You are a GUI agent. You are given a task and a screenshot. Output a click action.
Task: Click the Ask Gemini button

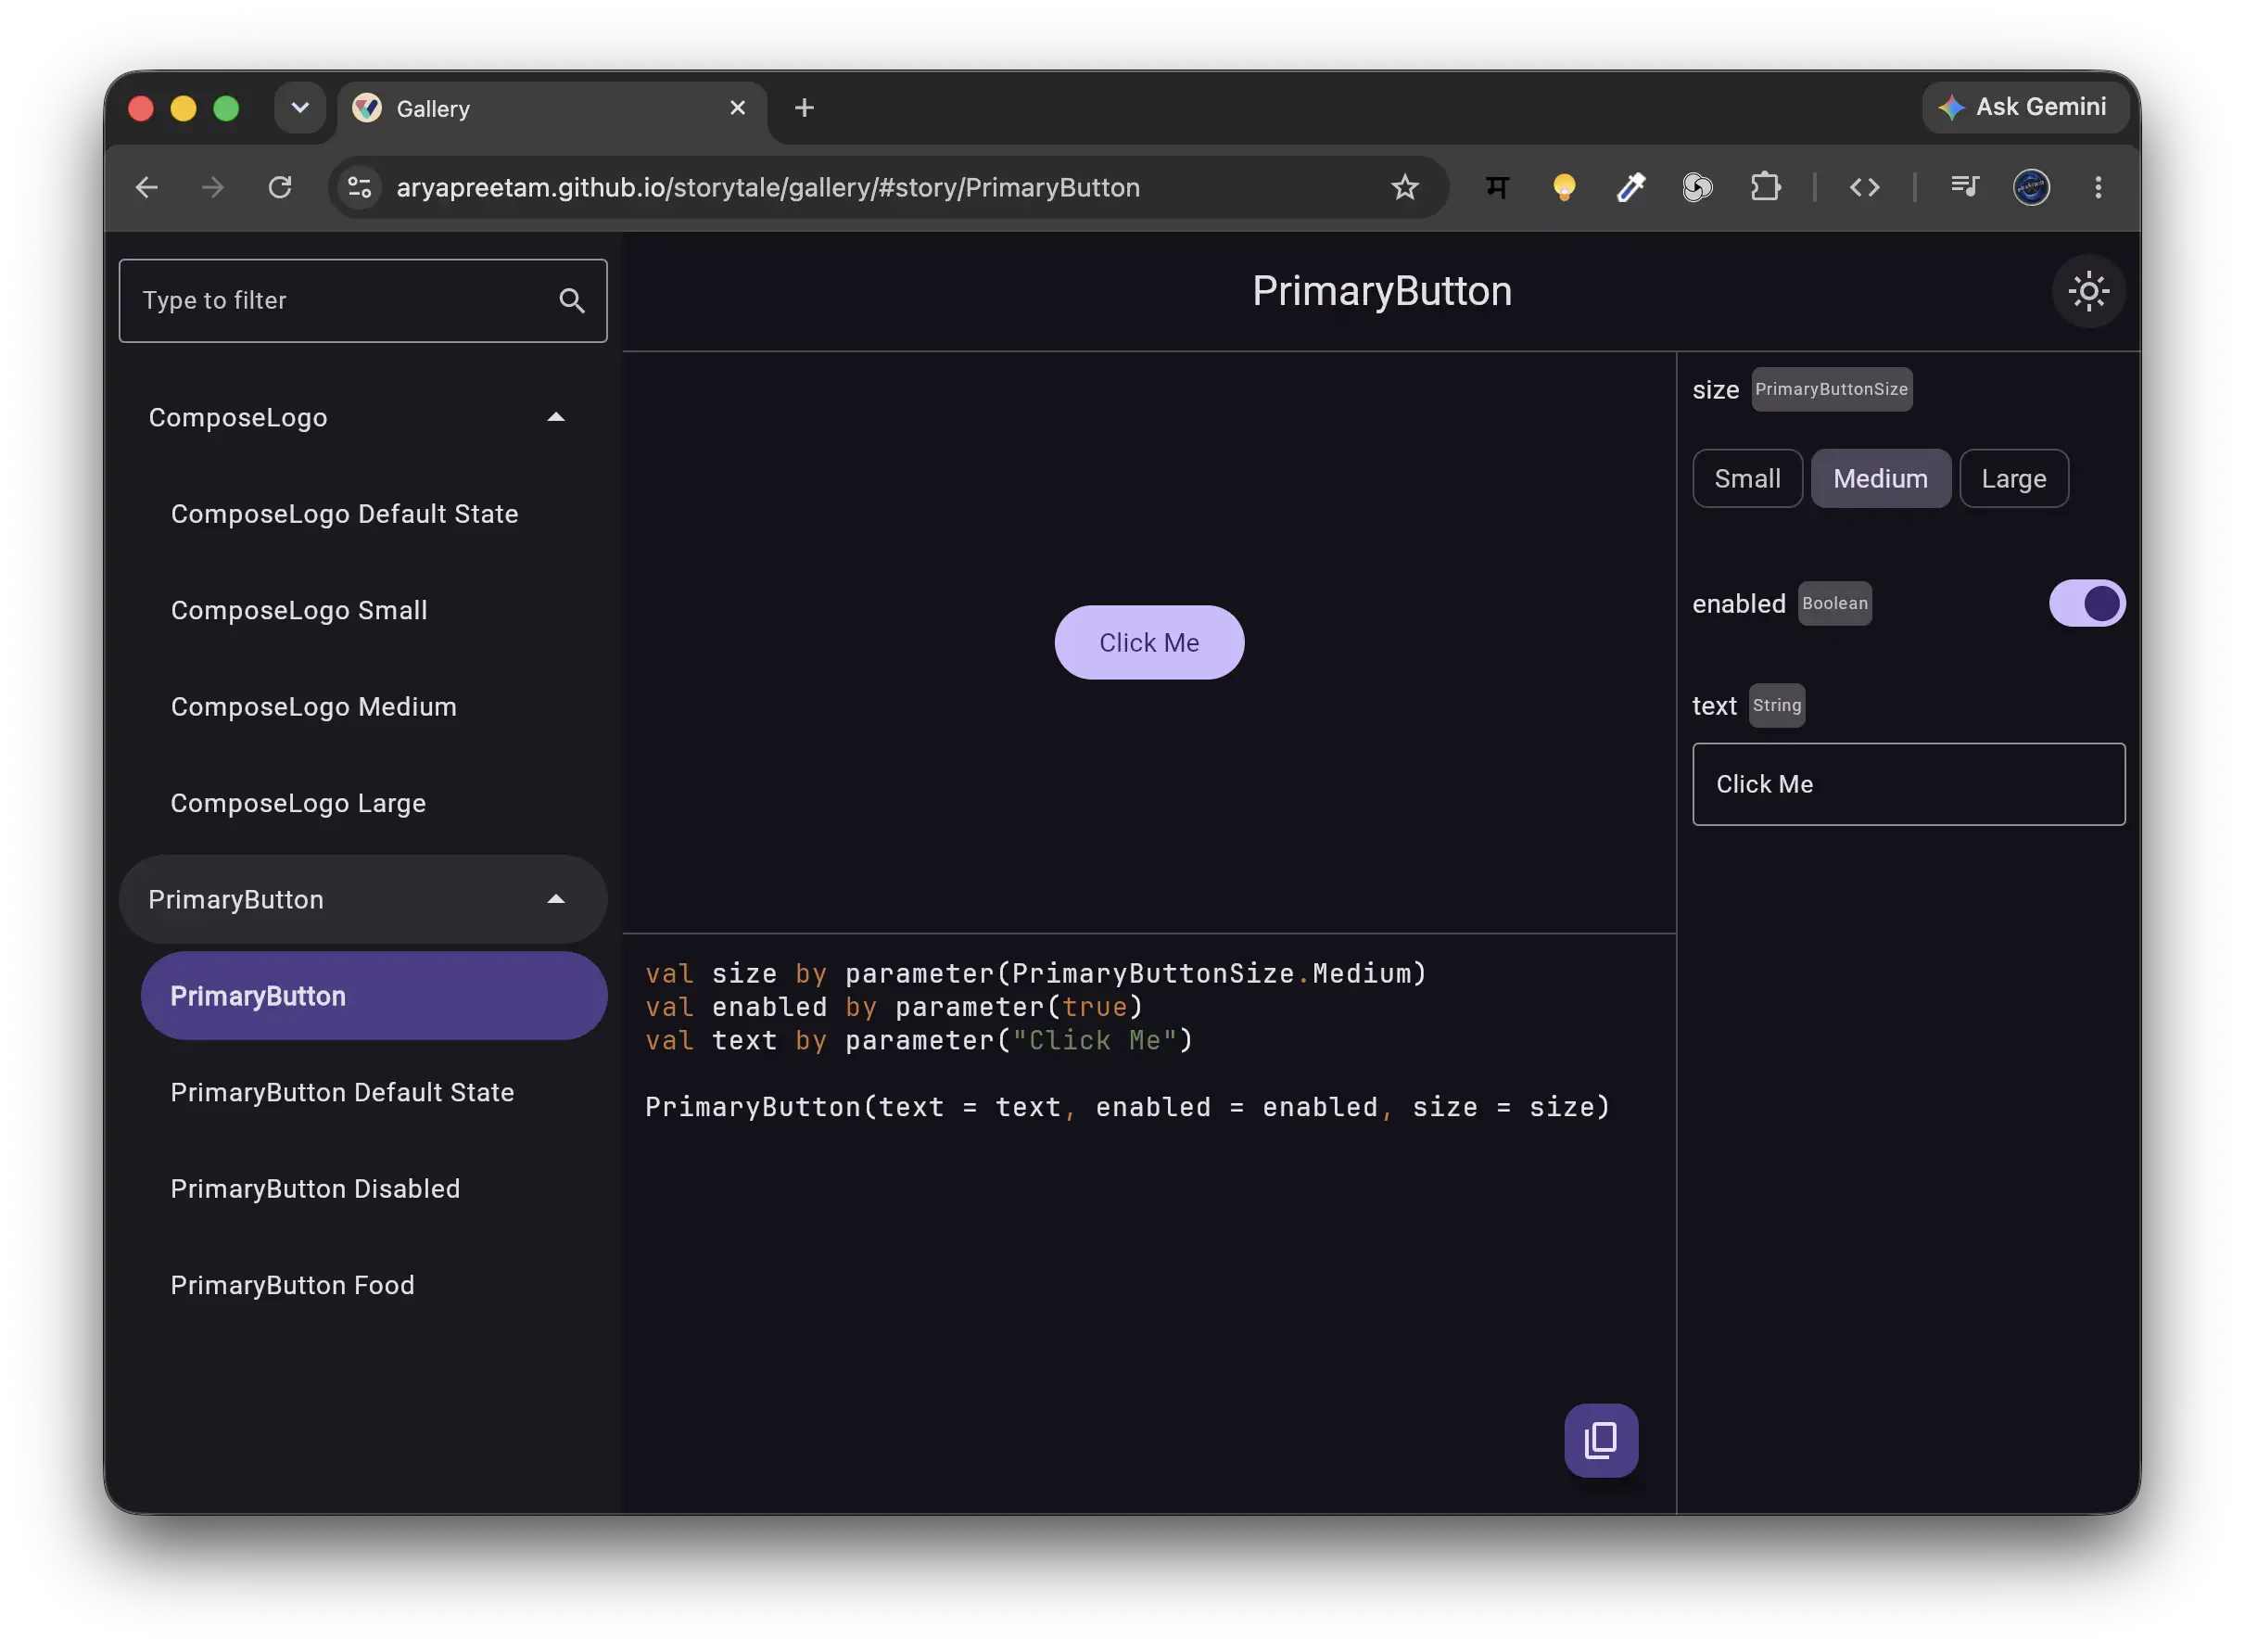2024,107
